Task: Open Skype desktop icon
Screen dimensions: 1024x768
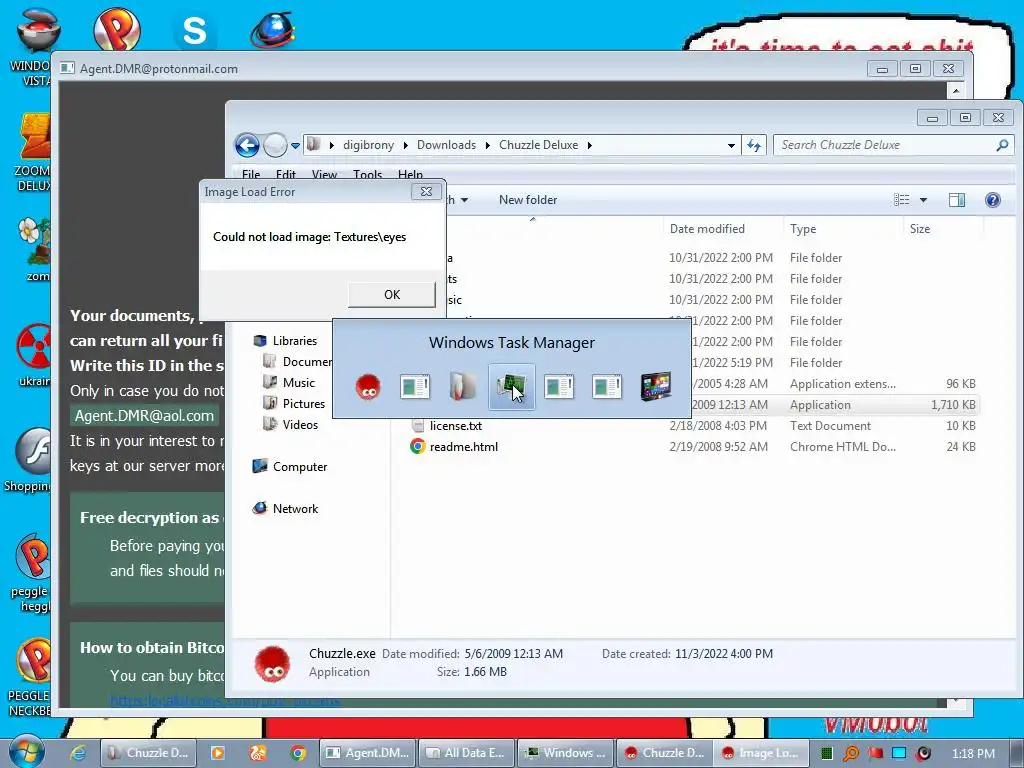Action: point(195,30)
